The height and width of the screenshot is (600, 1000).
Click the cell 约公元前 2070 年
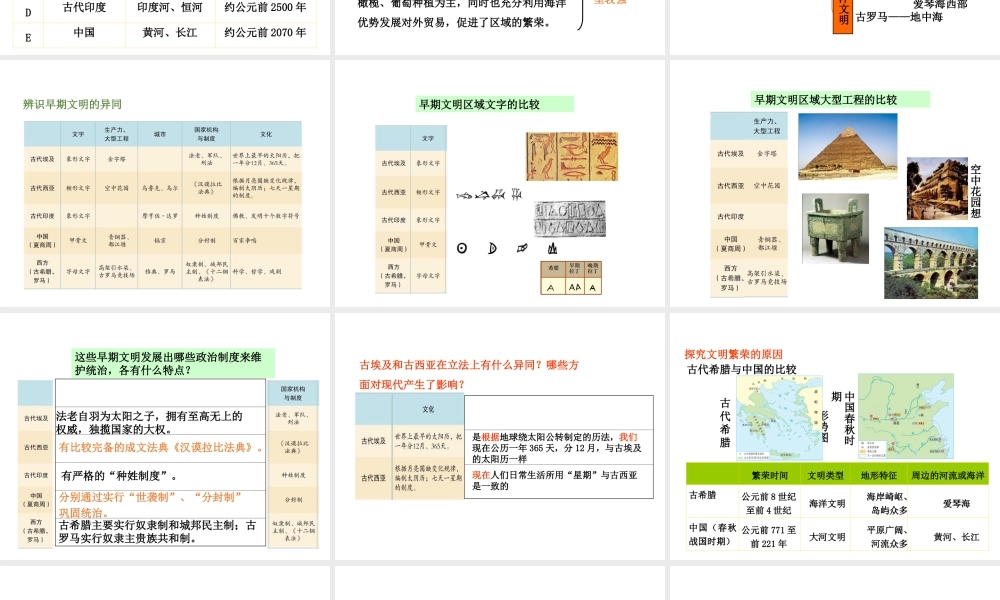click(x=265, y=33)
